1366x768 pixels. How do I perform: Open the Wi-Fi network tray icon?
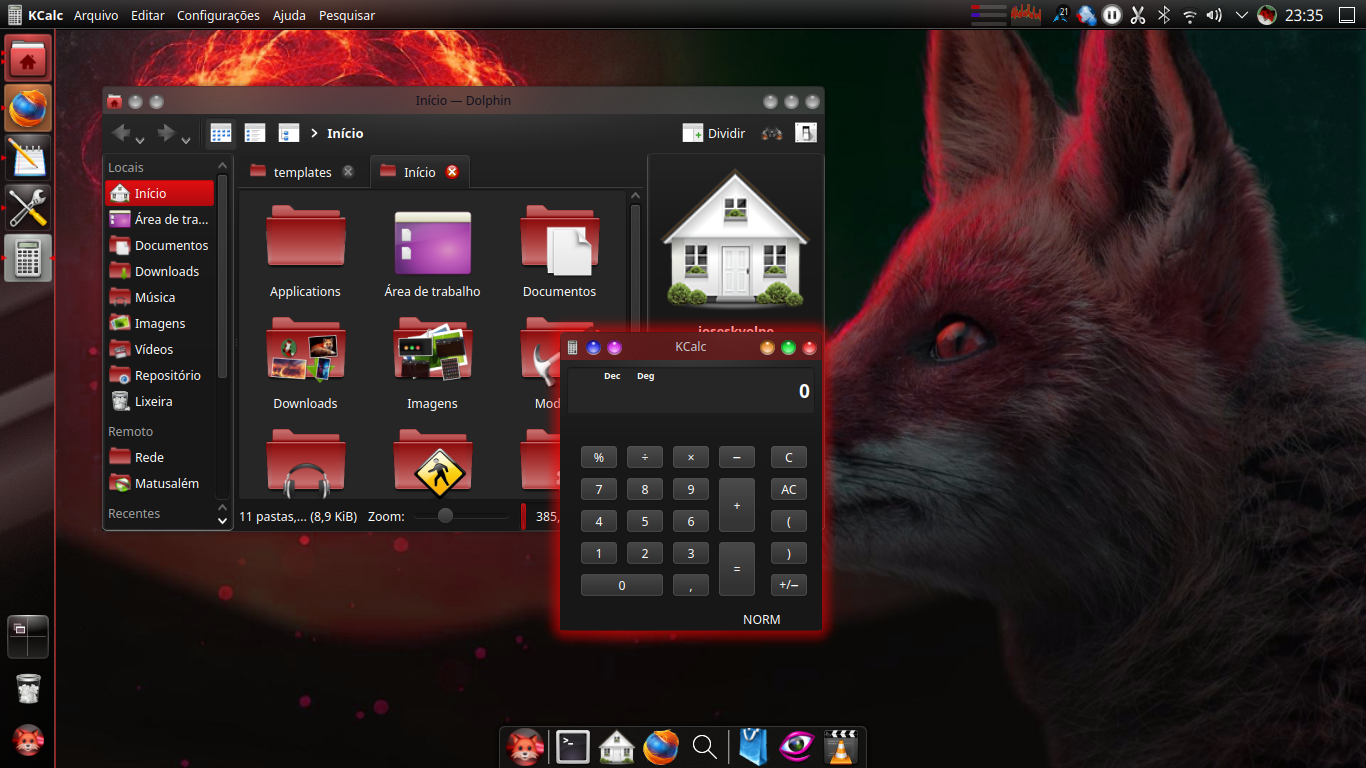pos(1190,15)
